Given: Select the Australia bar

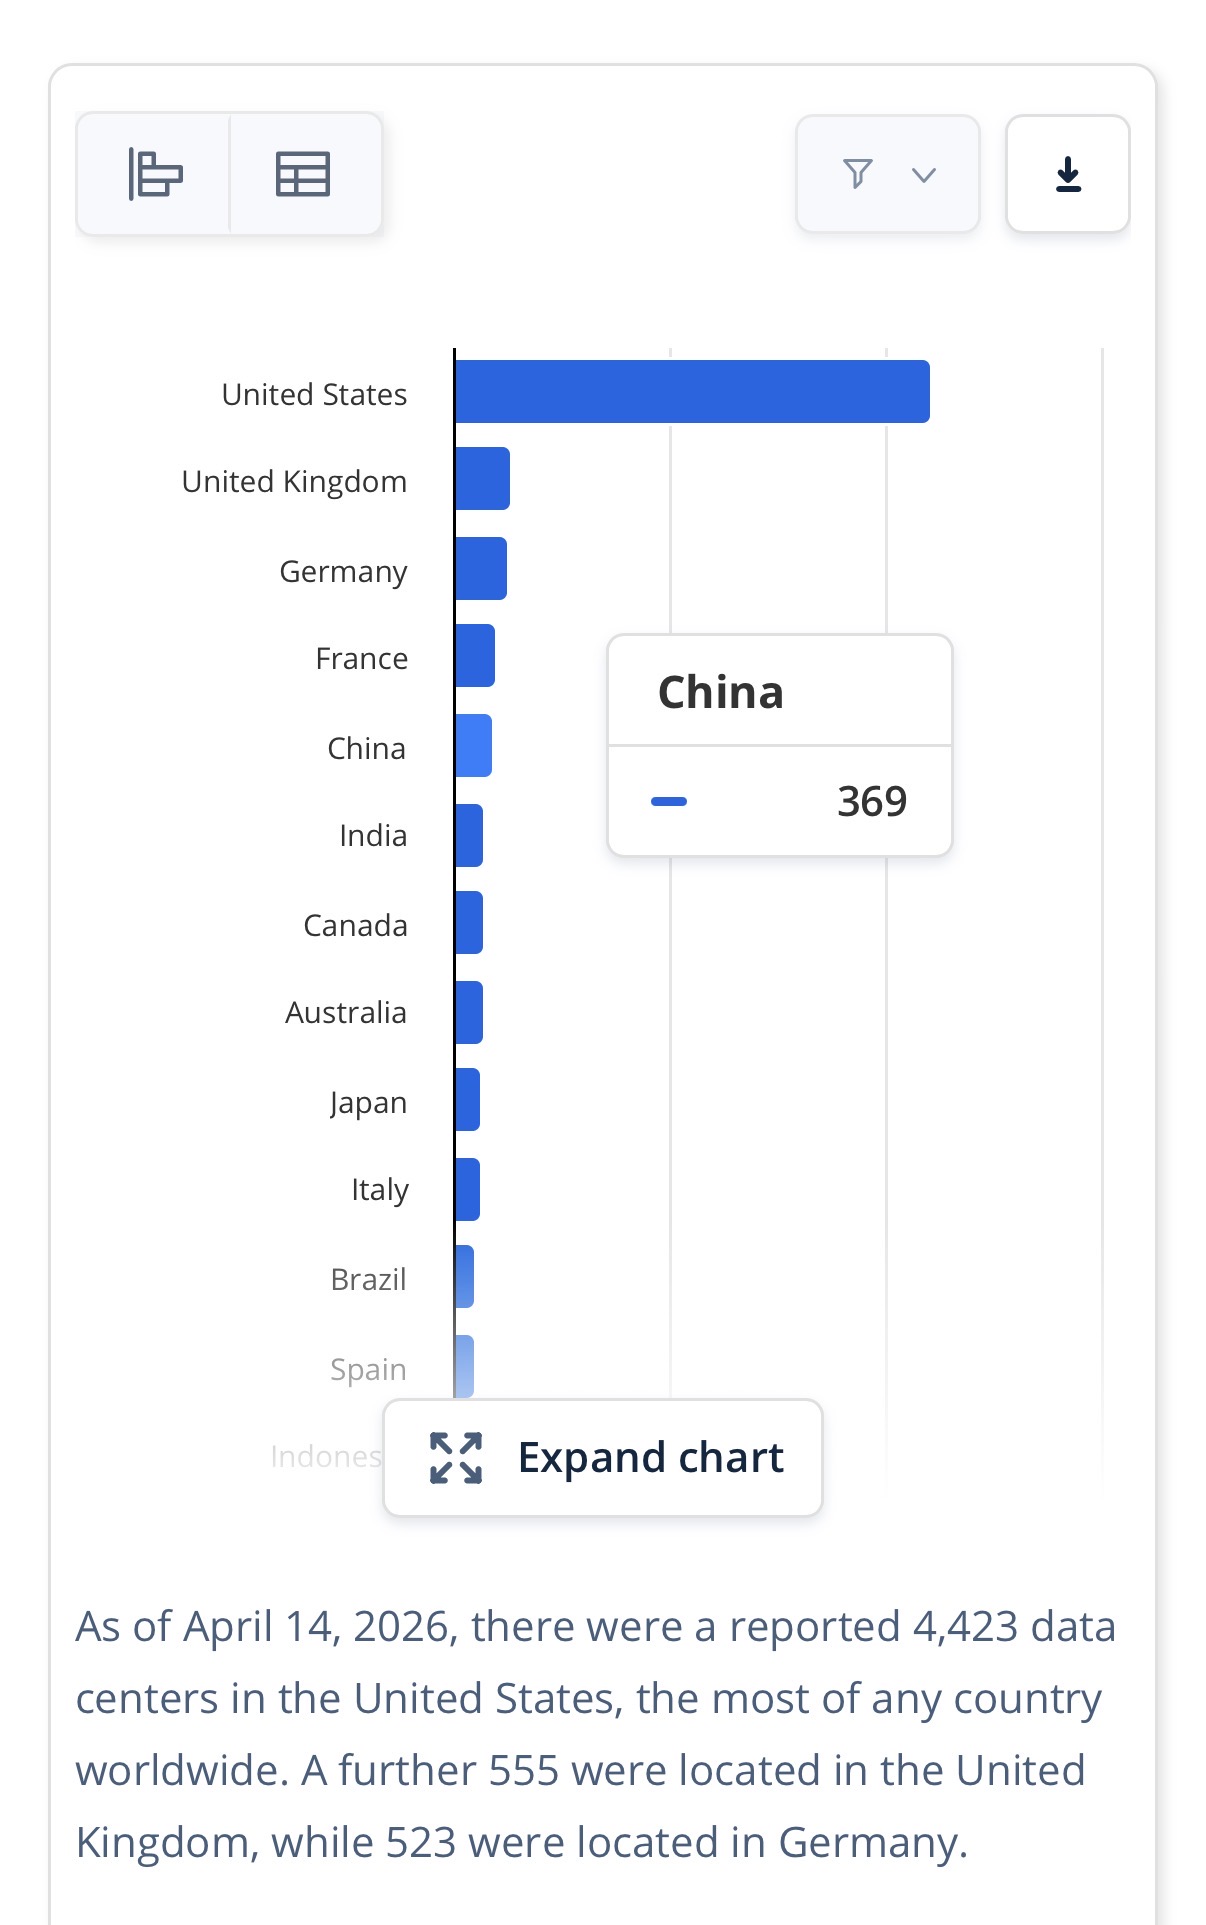Looking at the screenshot, I should coord(469,1013).
